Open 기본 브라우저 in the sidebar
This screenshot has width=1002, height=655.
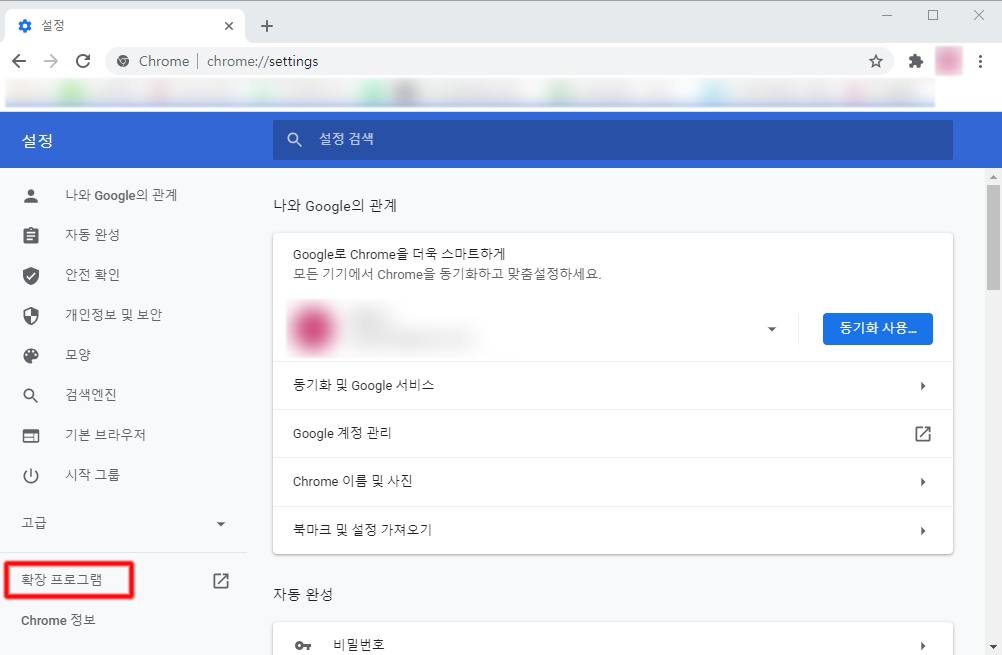[x=105, y=435]
